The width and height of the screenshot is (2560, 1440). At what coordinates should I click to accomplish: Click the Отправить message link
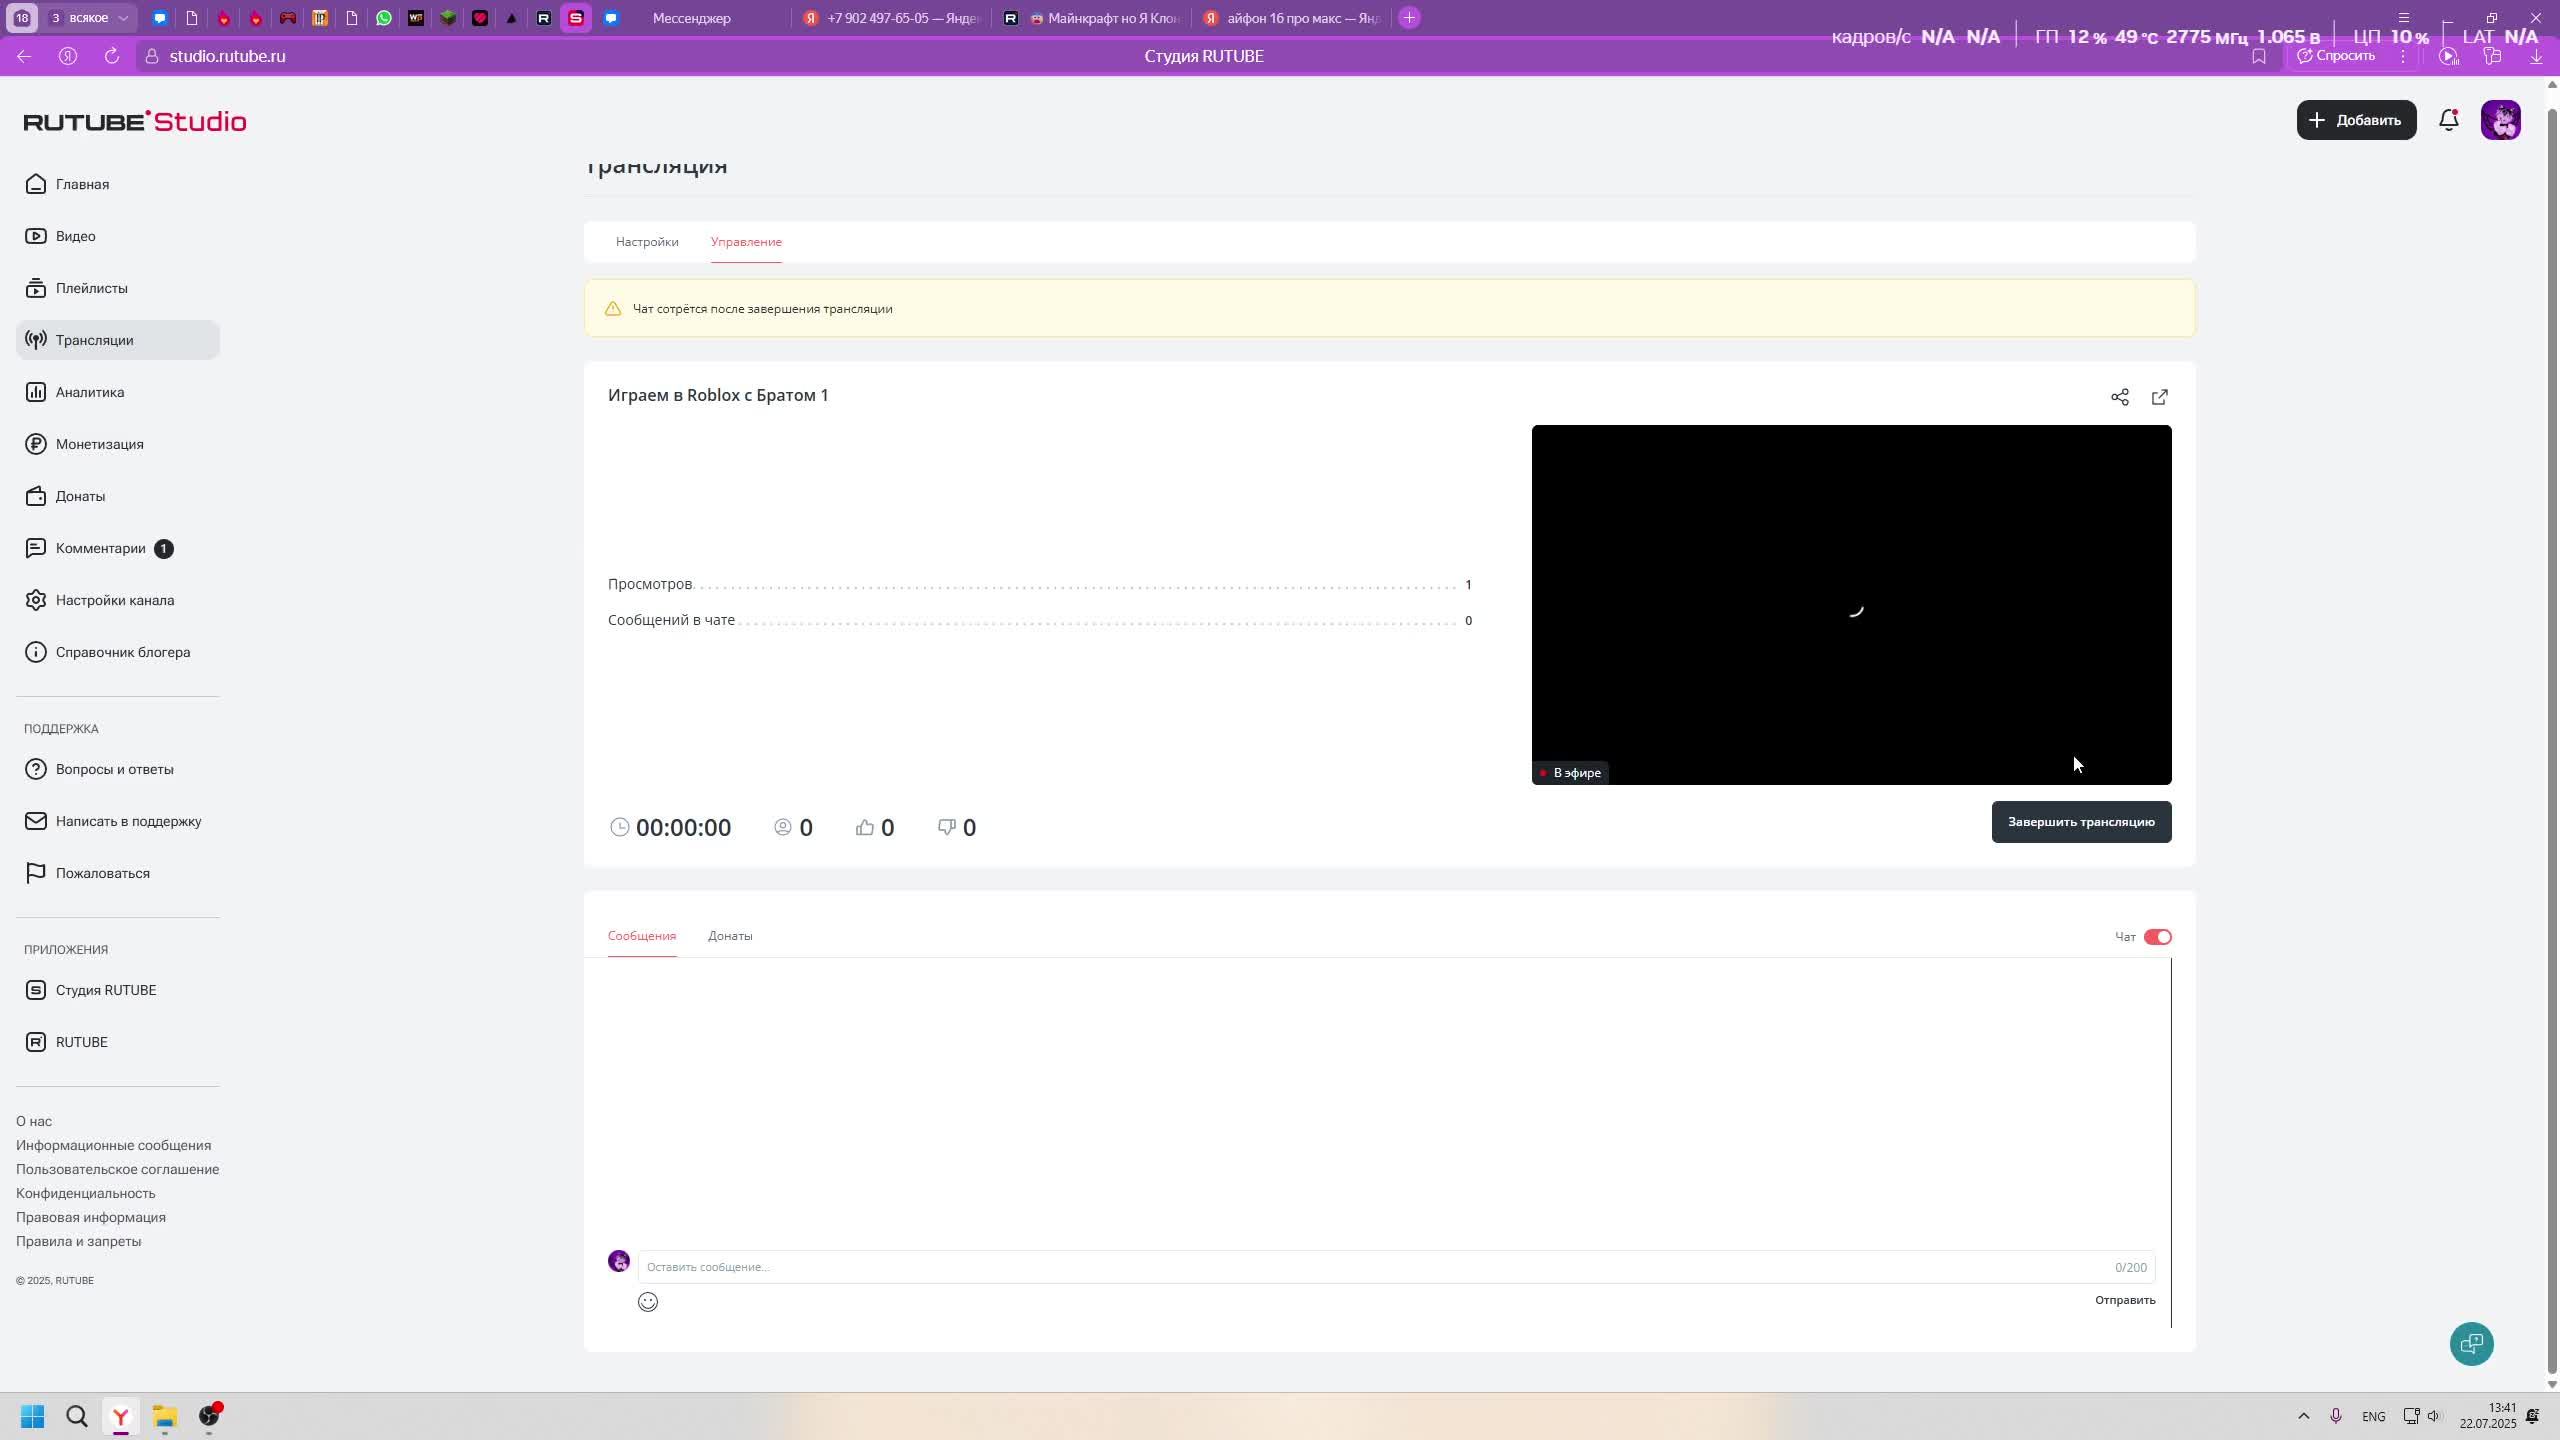2124,1300
